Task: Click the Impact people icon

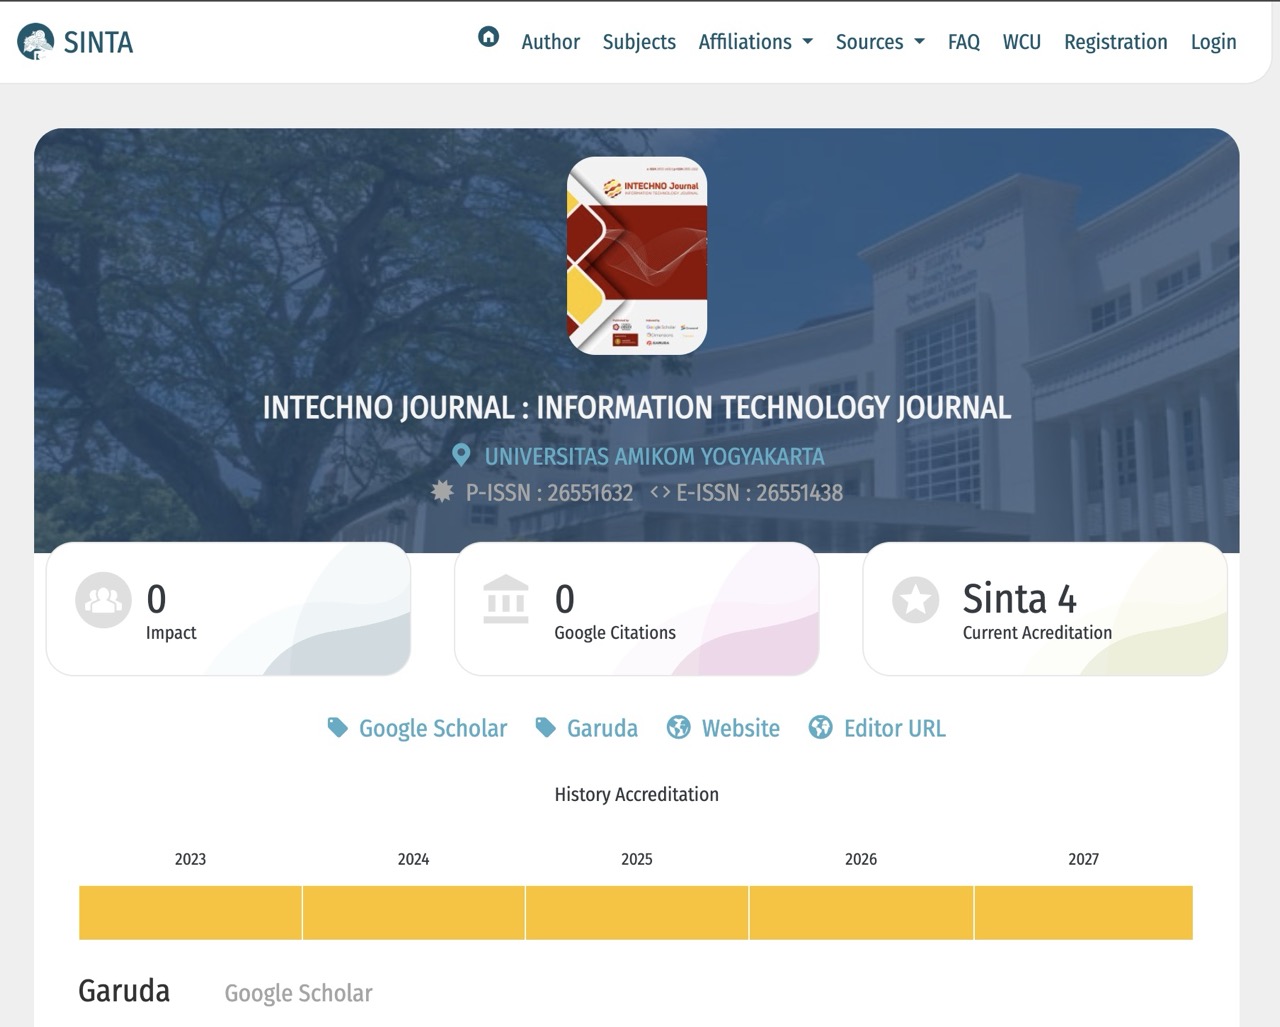Action: 103,600
